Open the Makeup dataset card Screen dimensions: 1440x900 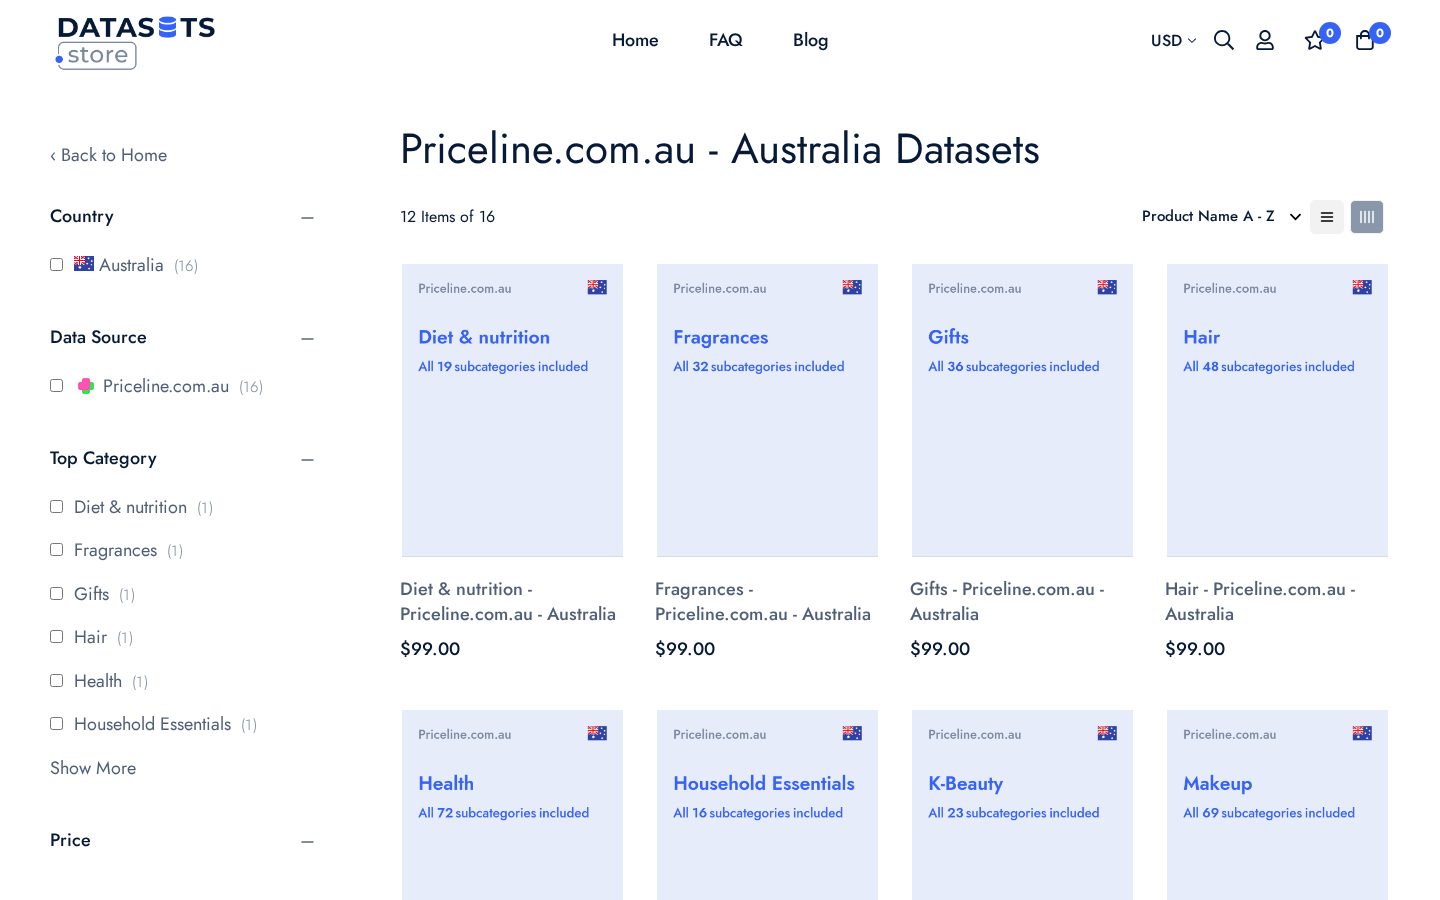tap(1277, 805)
